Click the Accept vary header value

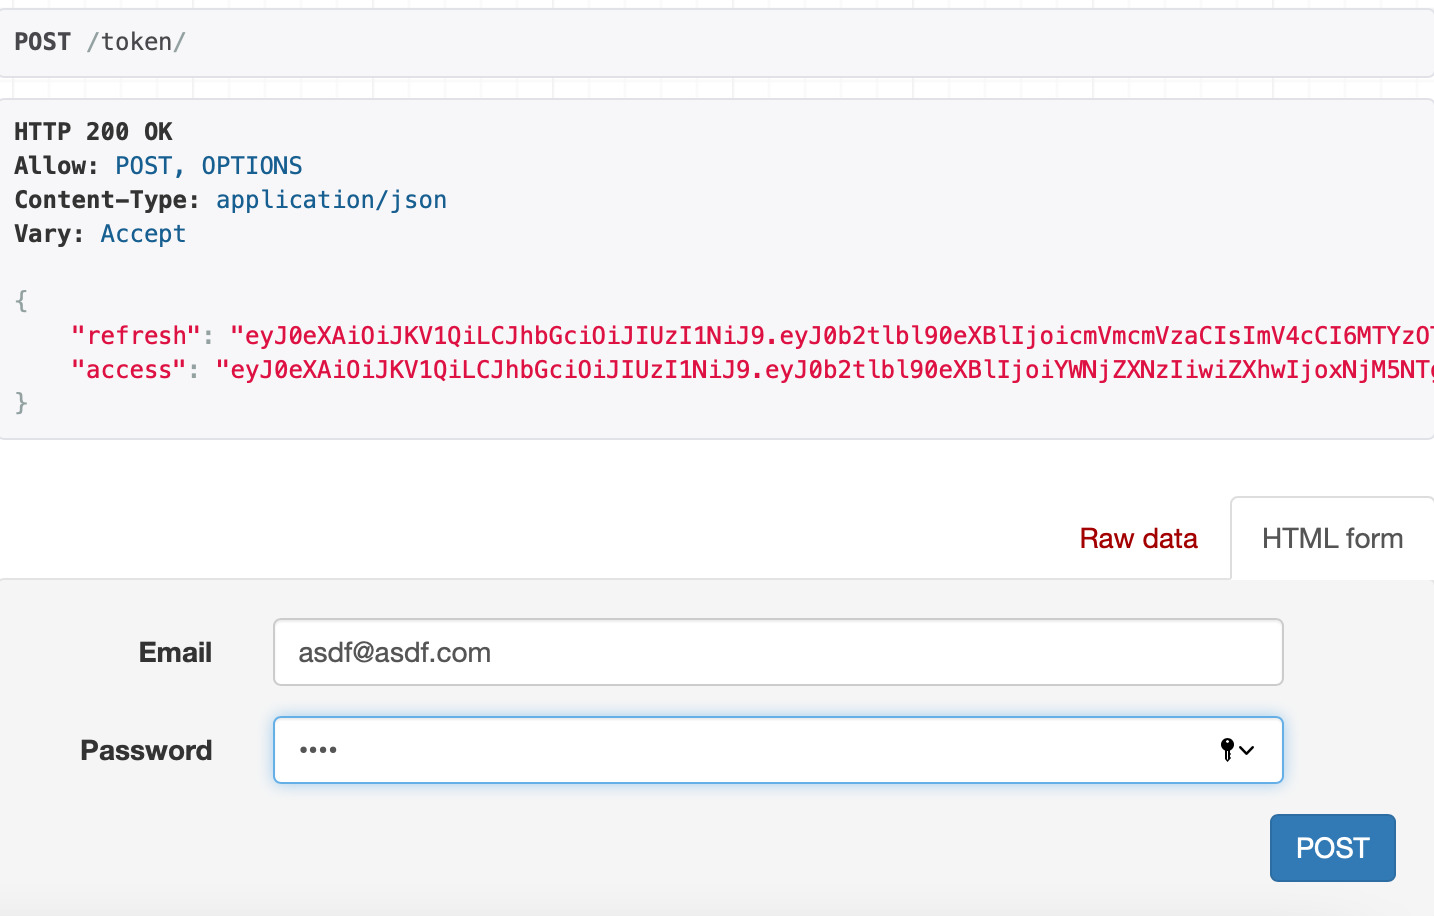pyautogui.click(x=143, y=234)
